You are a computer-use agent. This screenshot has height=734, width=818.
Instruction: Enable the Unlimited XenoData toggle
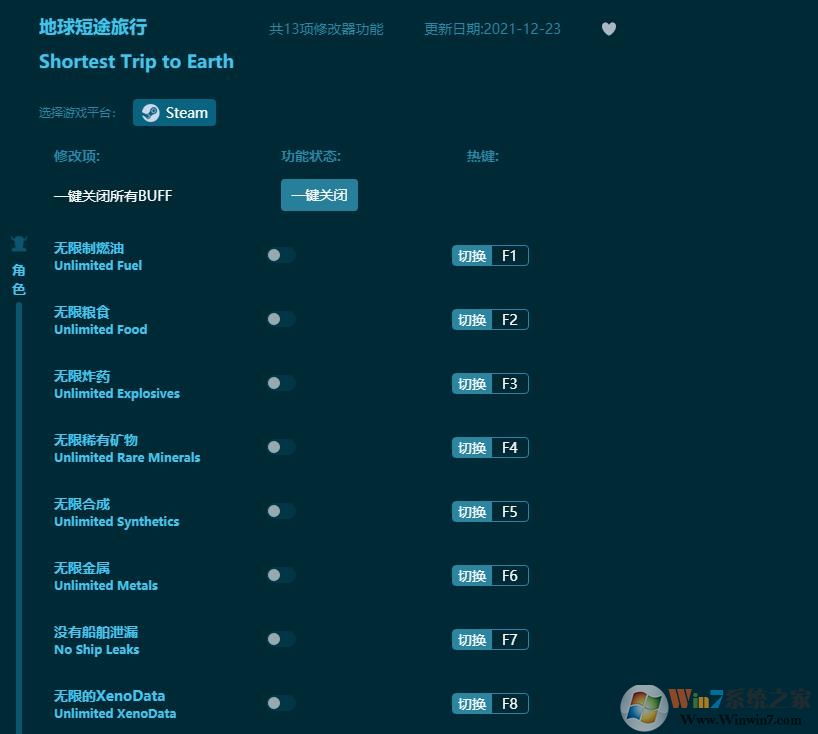pyautogui.click(x=280, y=703)
